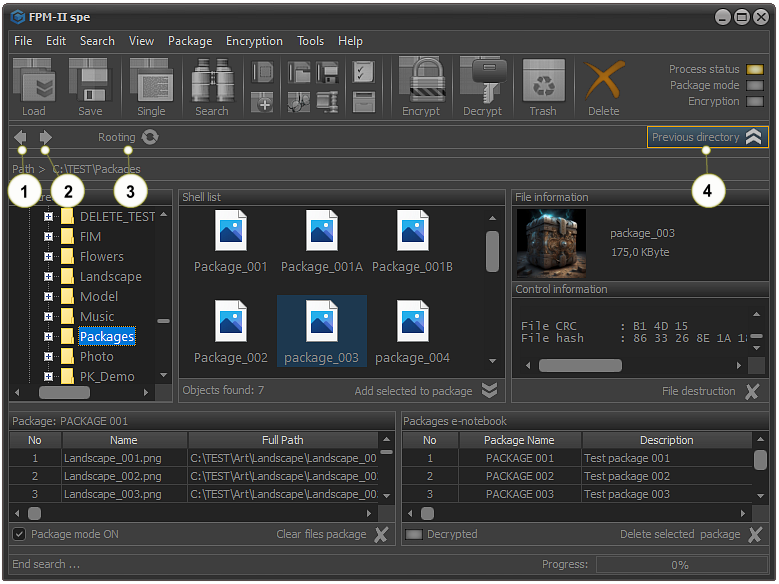The image size is (779, 584).
Task: Expand the Flowers folder node
Action: (x=48, y=256)
